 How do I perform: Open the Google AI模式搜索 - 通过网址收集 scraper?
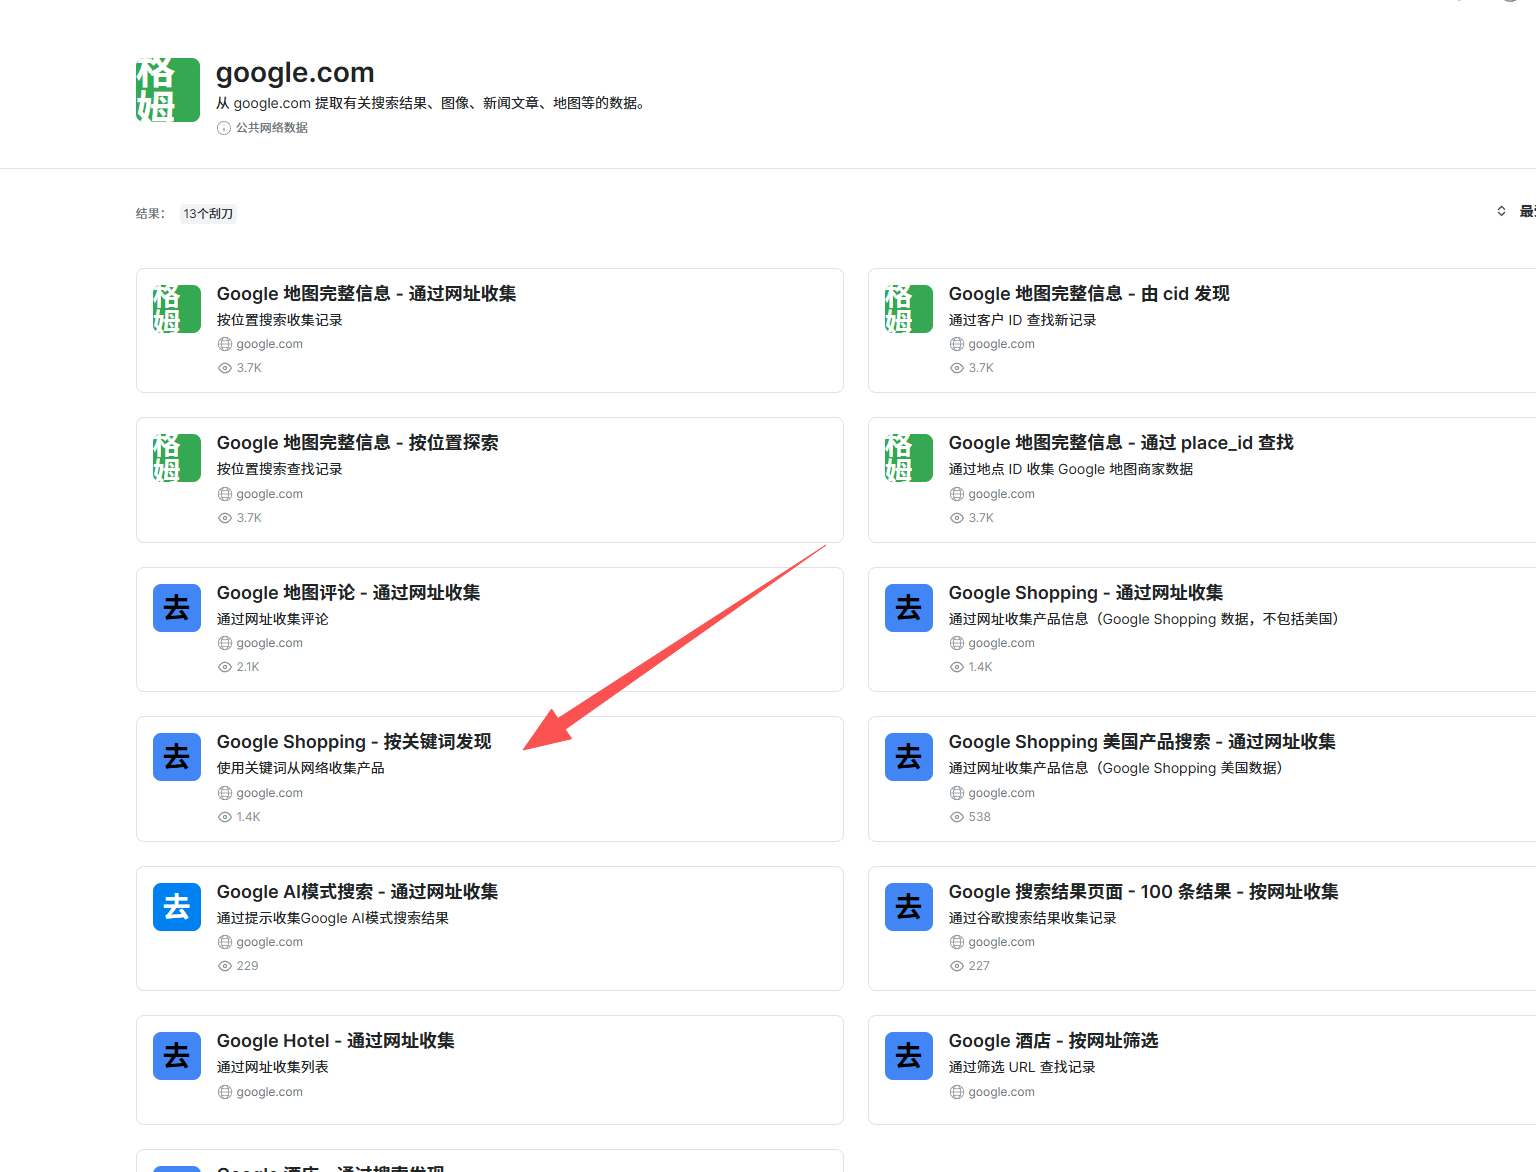[x=357, y=891]
